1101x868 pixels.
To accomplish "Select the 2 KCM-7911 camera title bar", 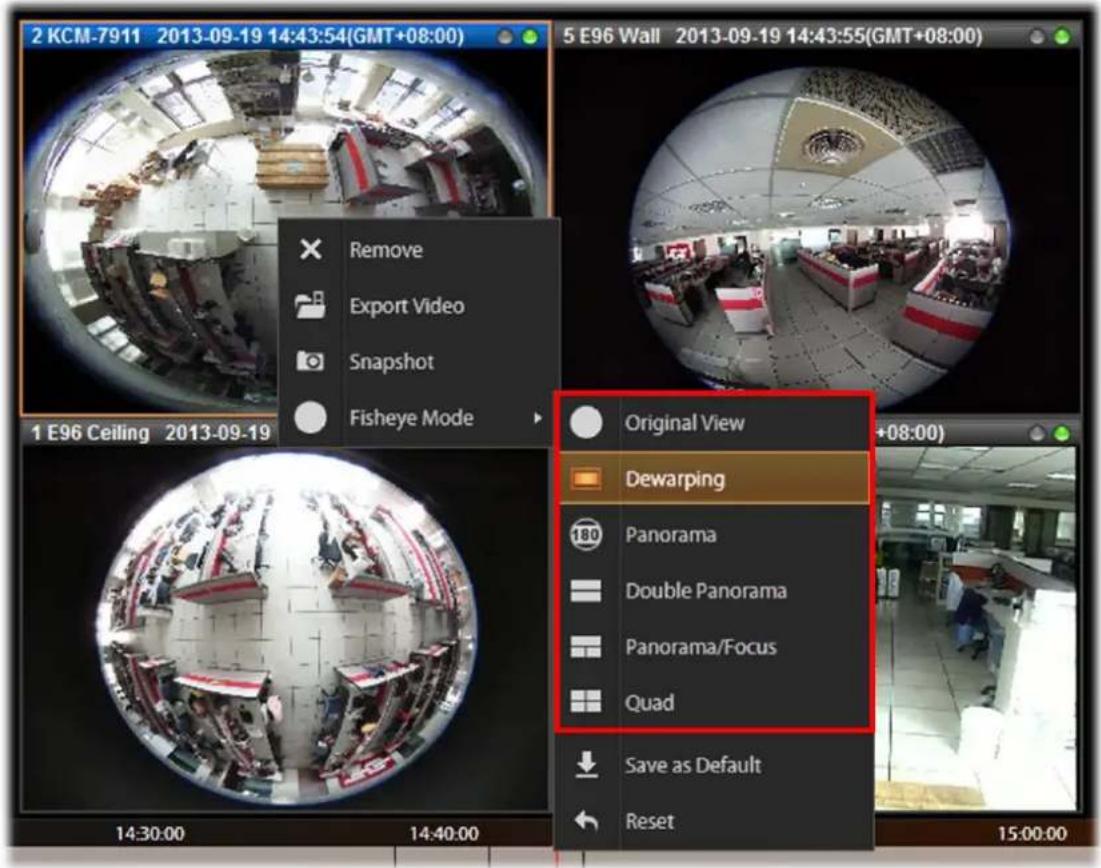I will click(285, 36).
